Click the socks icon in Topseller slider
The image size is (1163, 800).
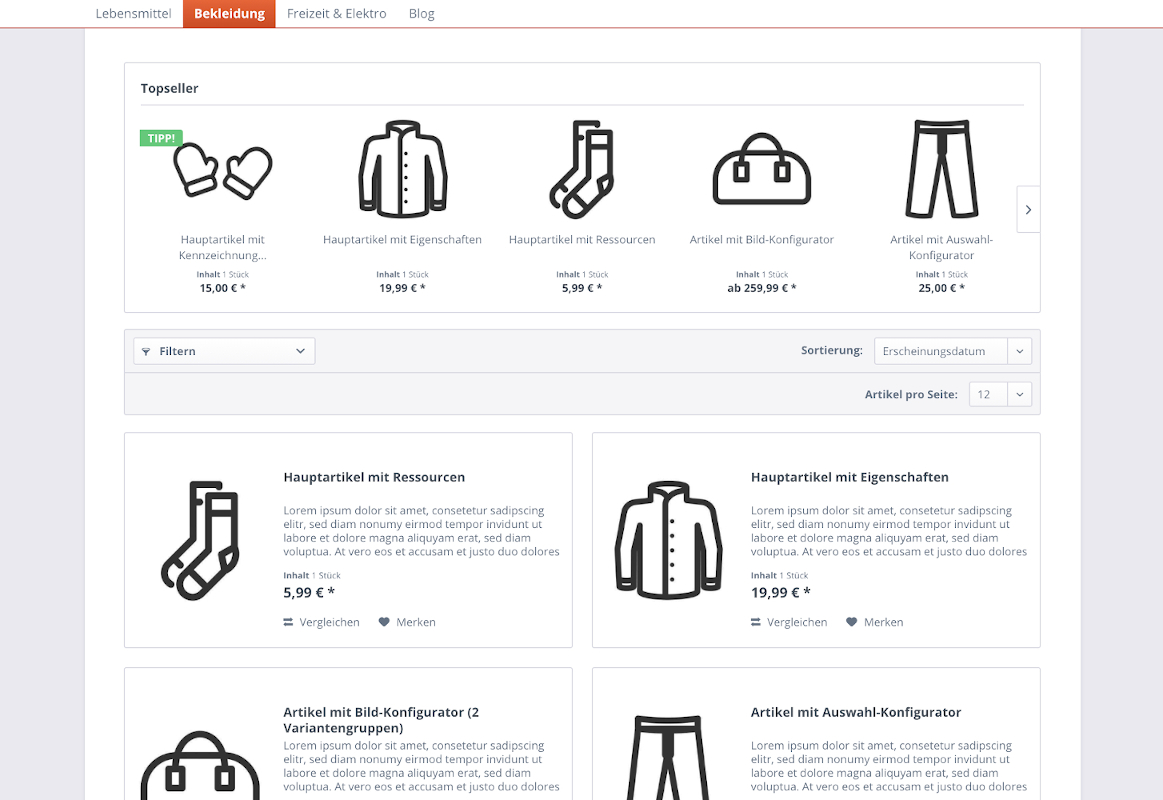(x=581, y=169)
